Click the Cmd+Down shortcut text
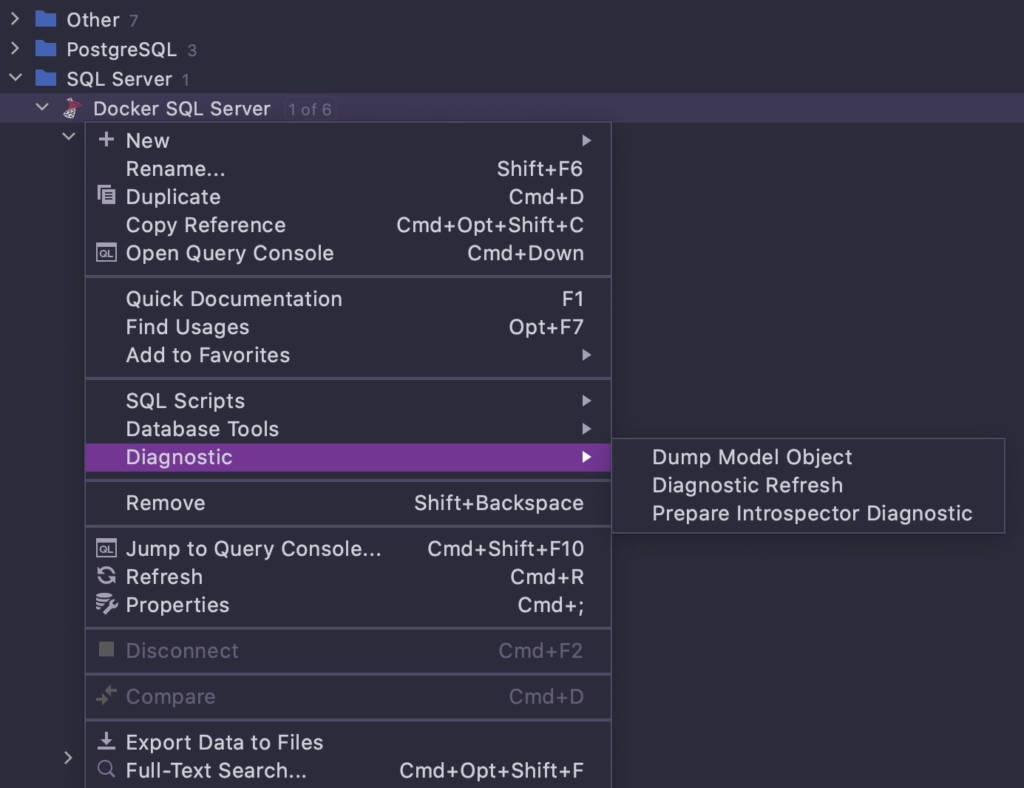1024x788 pixels. point(526,253)
